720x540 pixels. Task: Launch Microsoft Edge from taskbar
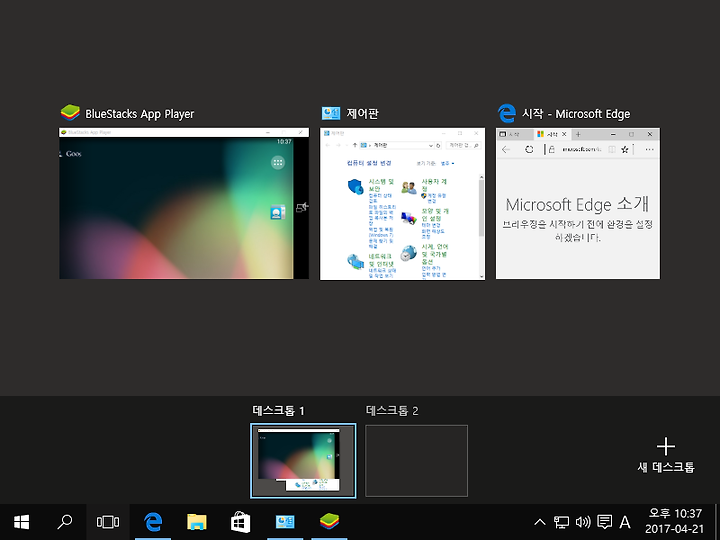click(153, 522)
